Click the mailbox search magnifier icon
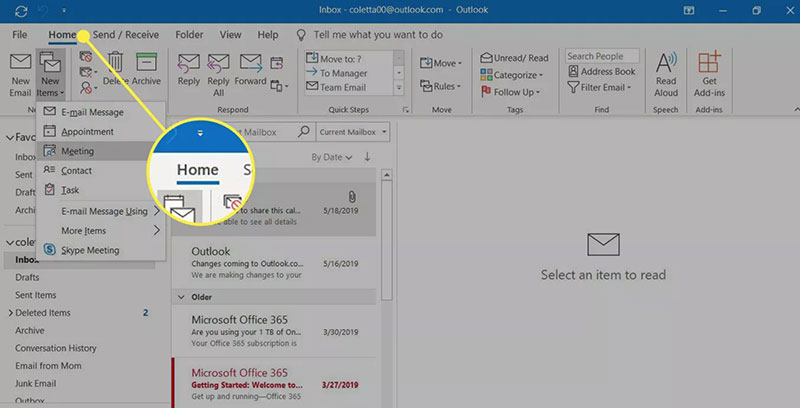800x408 pixels. [x=304, y=132]
